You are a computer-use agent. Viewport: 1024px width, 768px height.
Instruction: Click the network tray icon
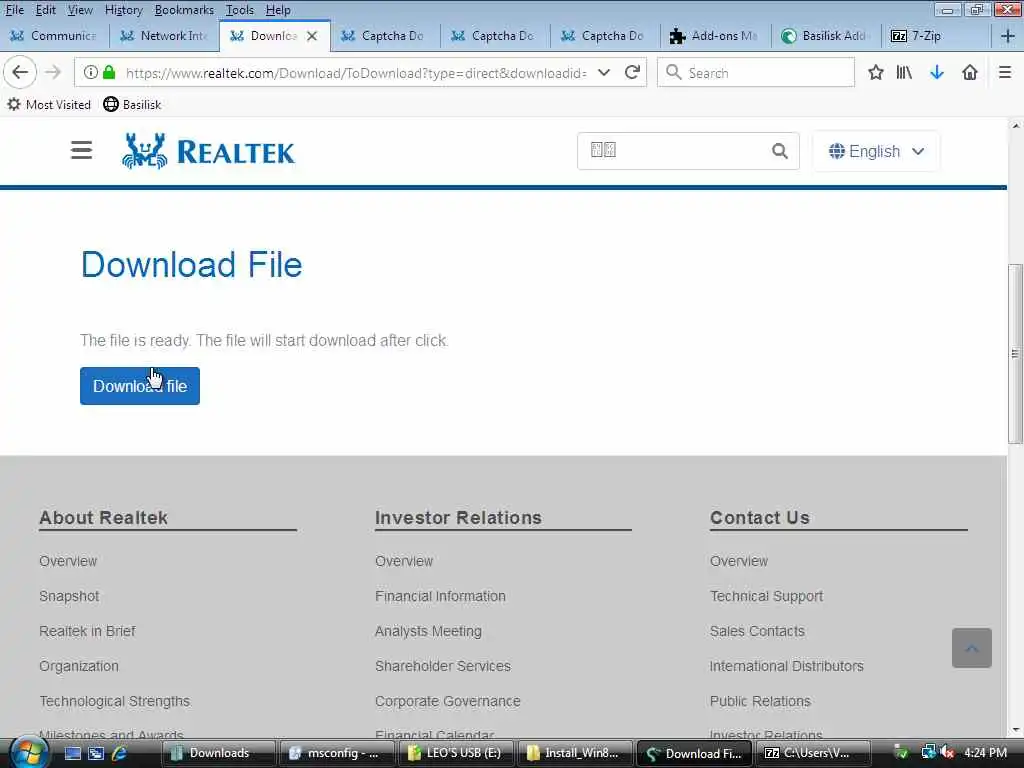click(928, 752)
